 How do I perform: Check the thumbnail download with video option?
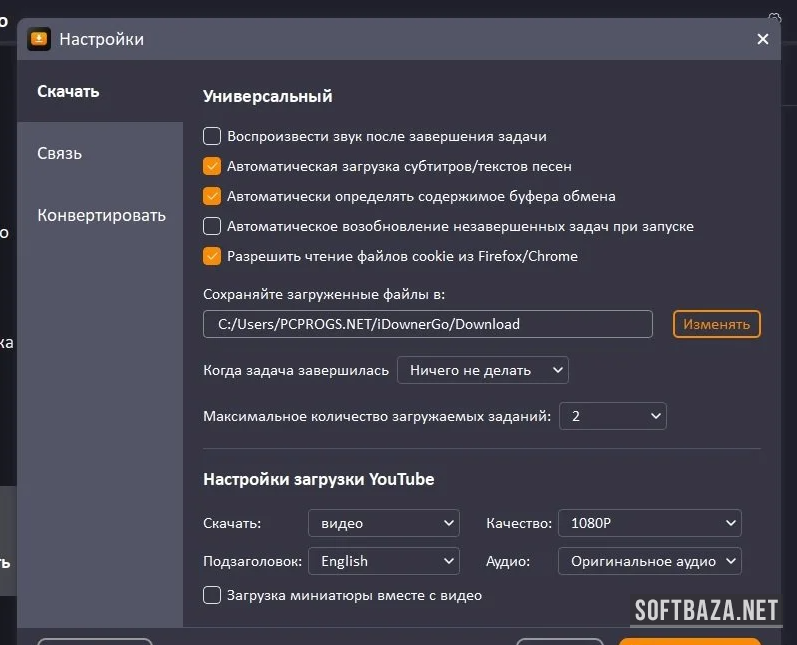pyautogui.click(x=212, y=595)
